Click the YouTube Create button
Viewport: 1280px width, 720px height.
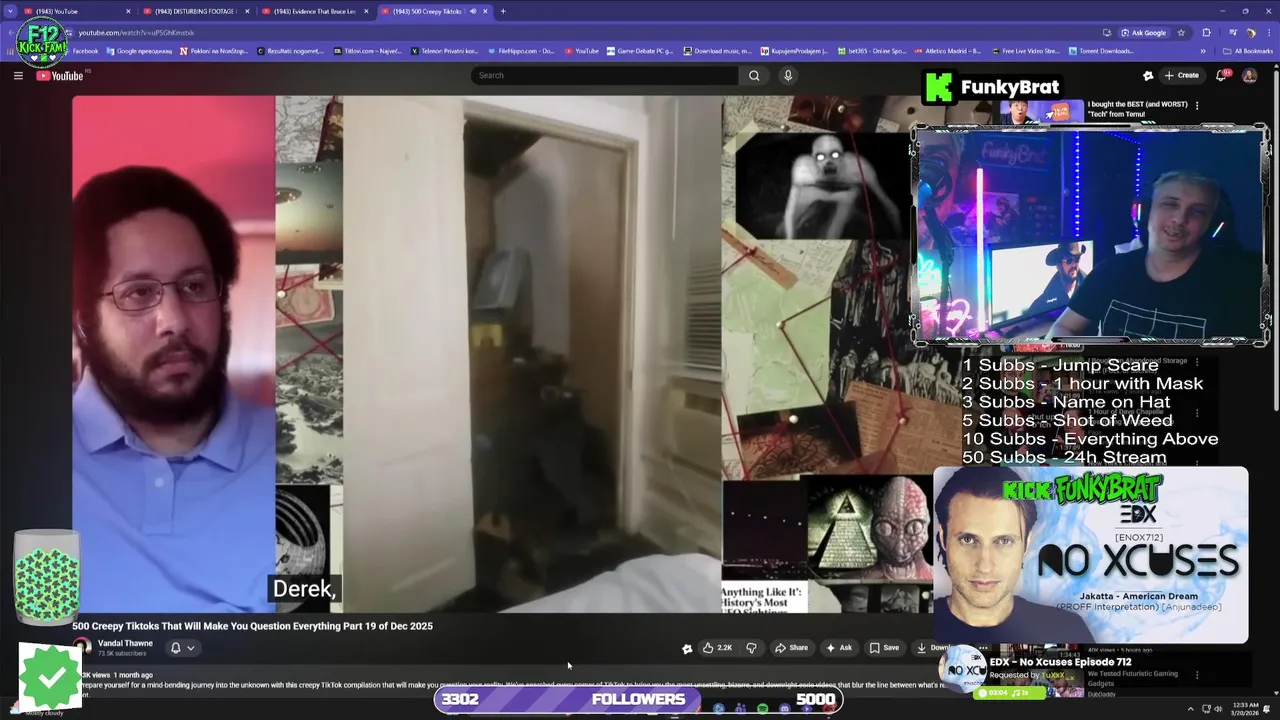[1182, 75]
